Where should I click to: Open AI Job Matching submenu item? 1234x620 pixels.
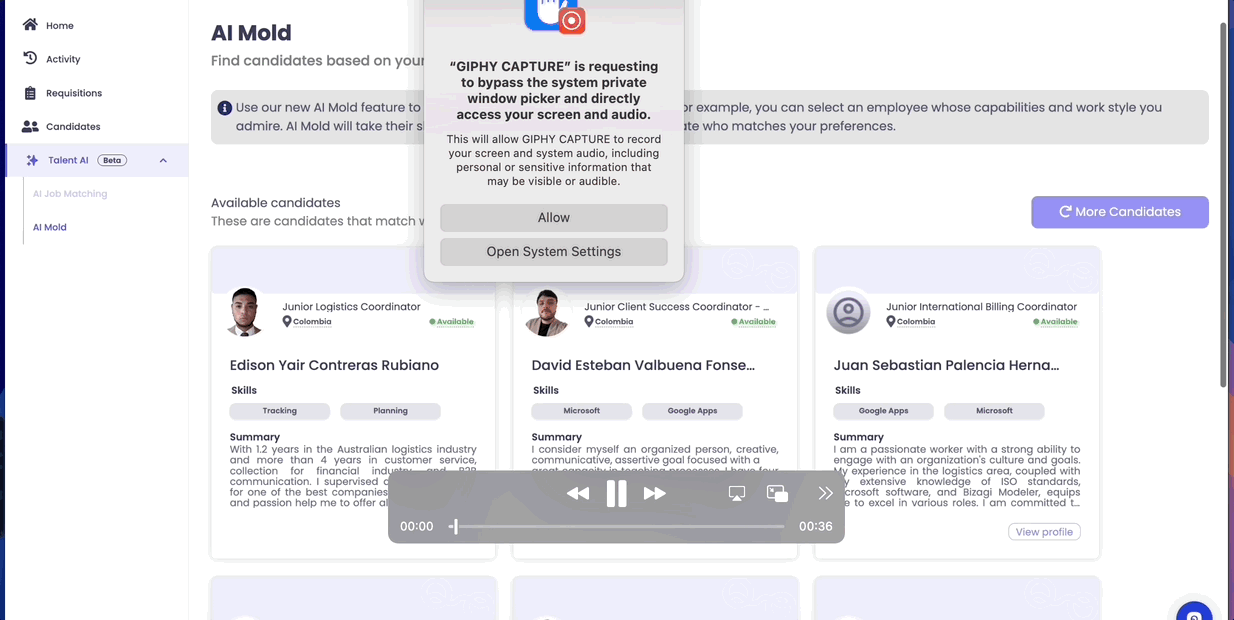click(70, 194)
